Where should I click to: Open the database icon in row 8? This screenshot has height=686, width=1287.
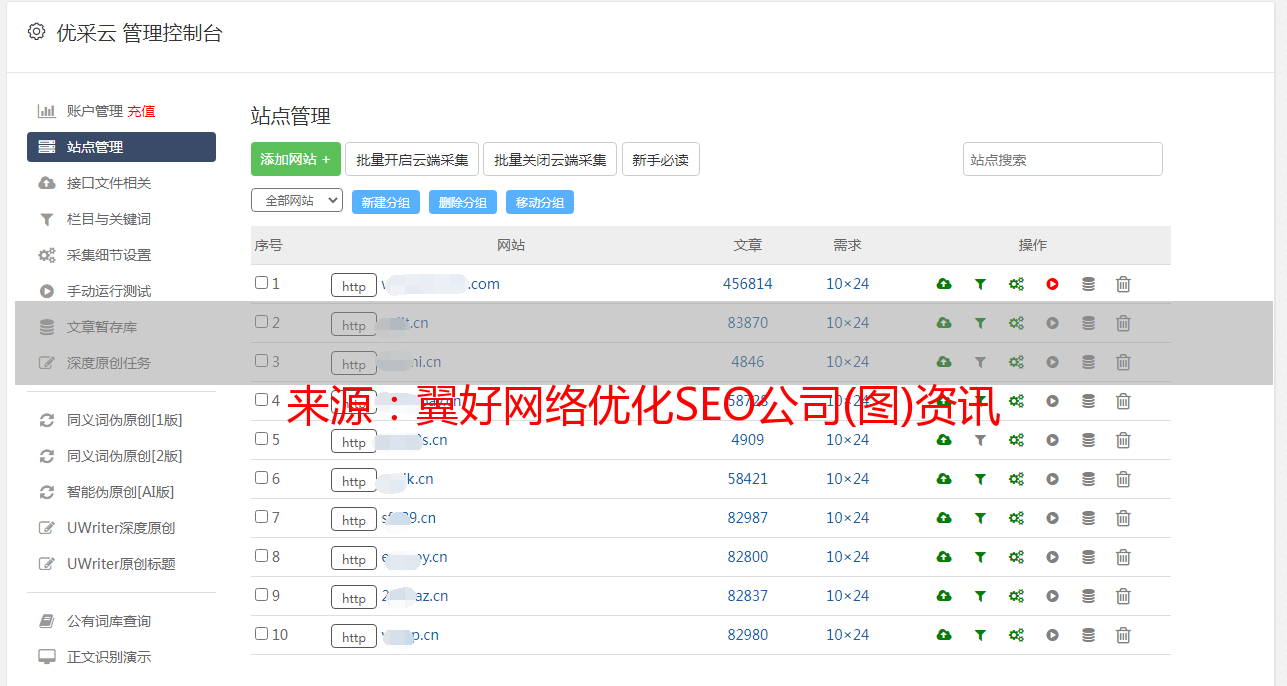click(1088, 557)
